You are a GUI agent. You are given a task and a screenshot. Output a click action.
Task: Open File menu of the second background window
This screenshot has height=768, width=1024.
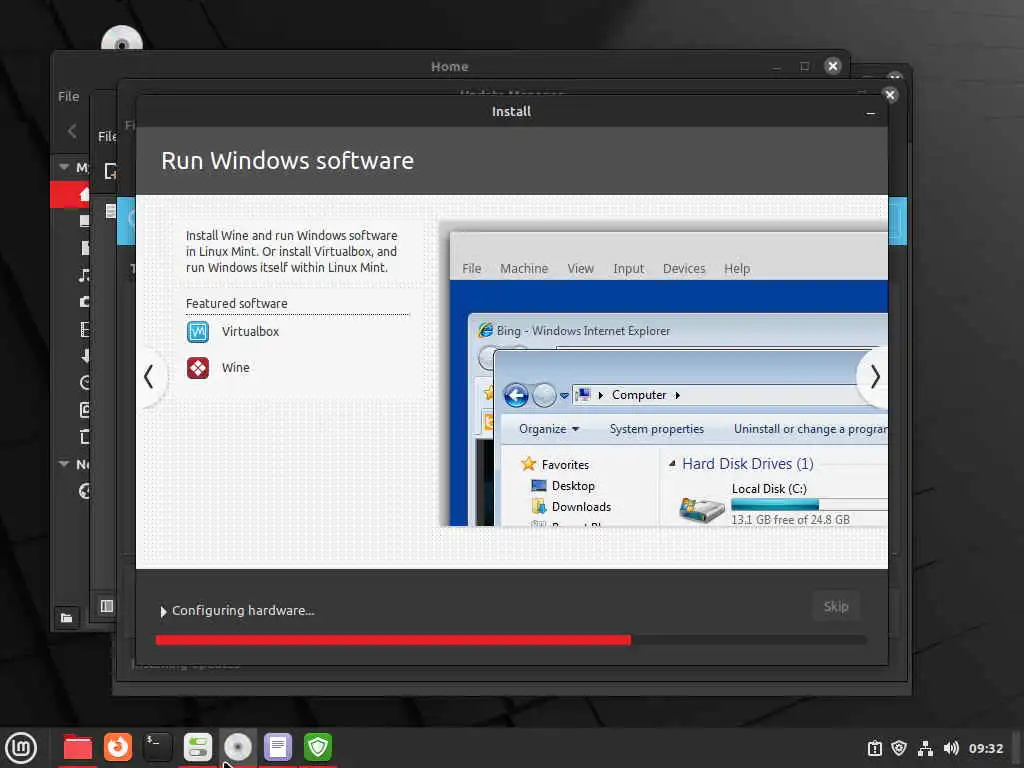(107, 136)
